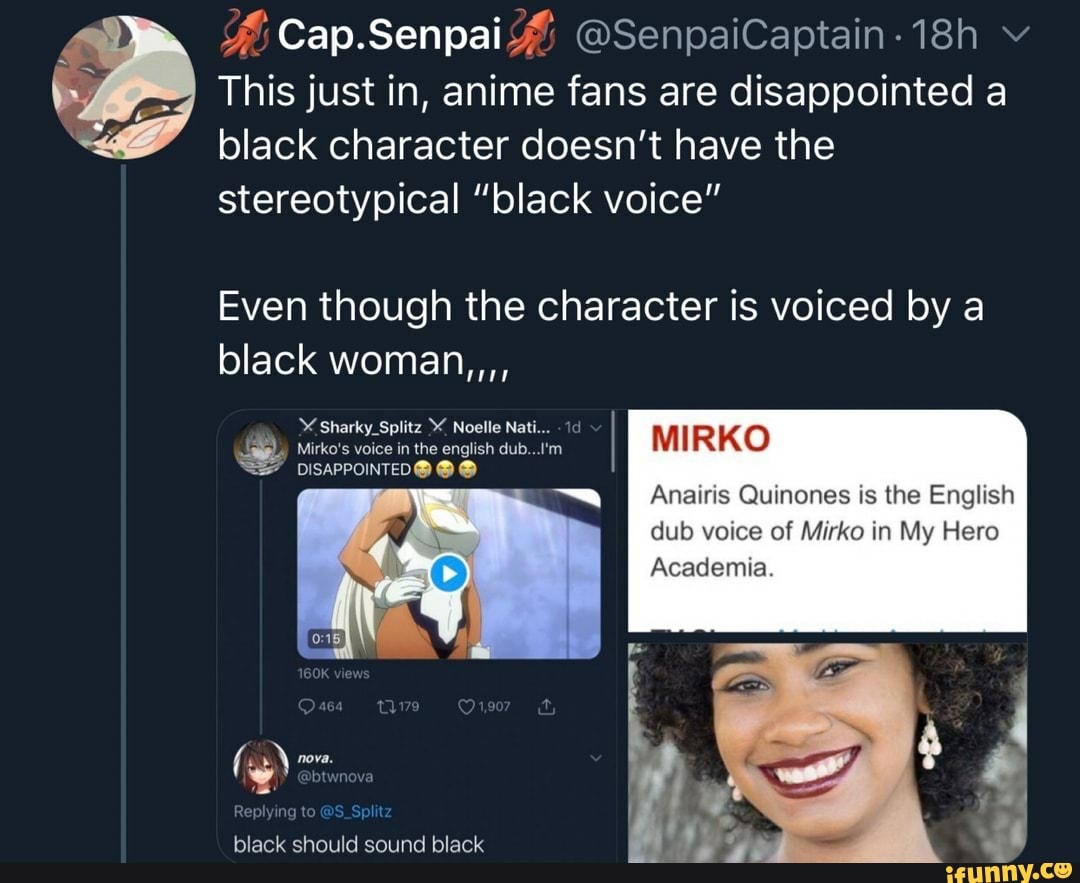Share the Sharky_Splitz tweet

(x=546, y=705)
